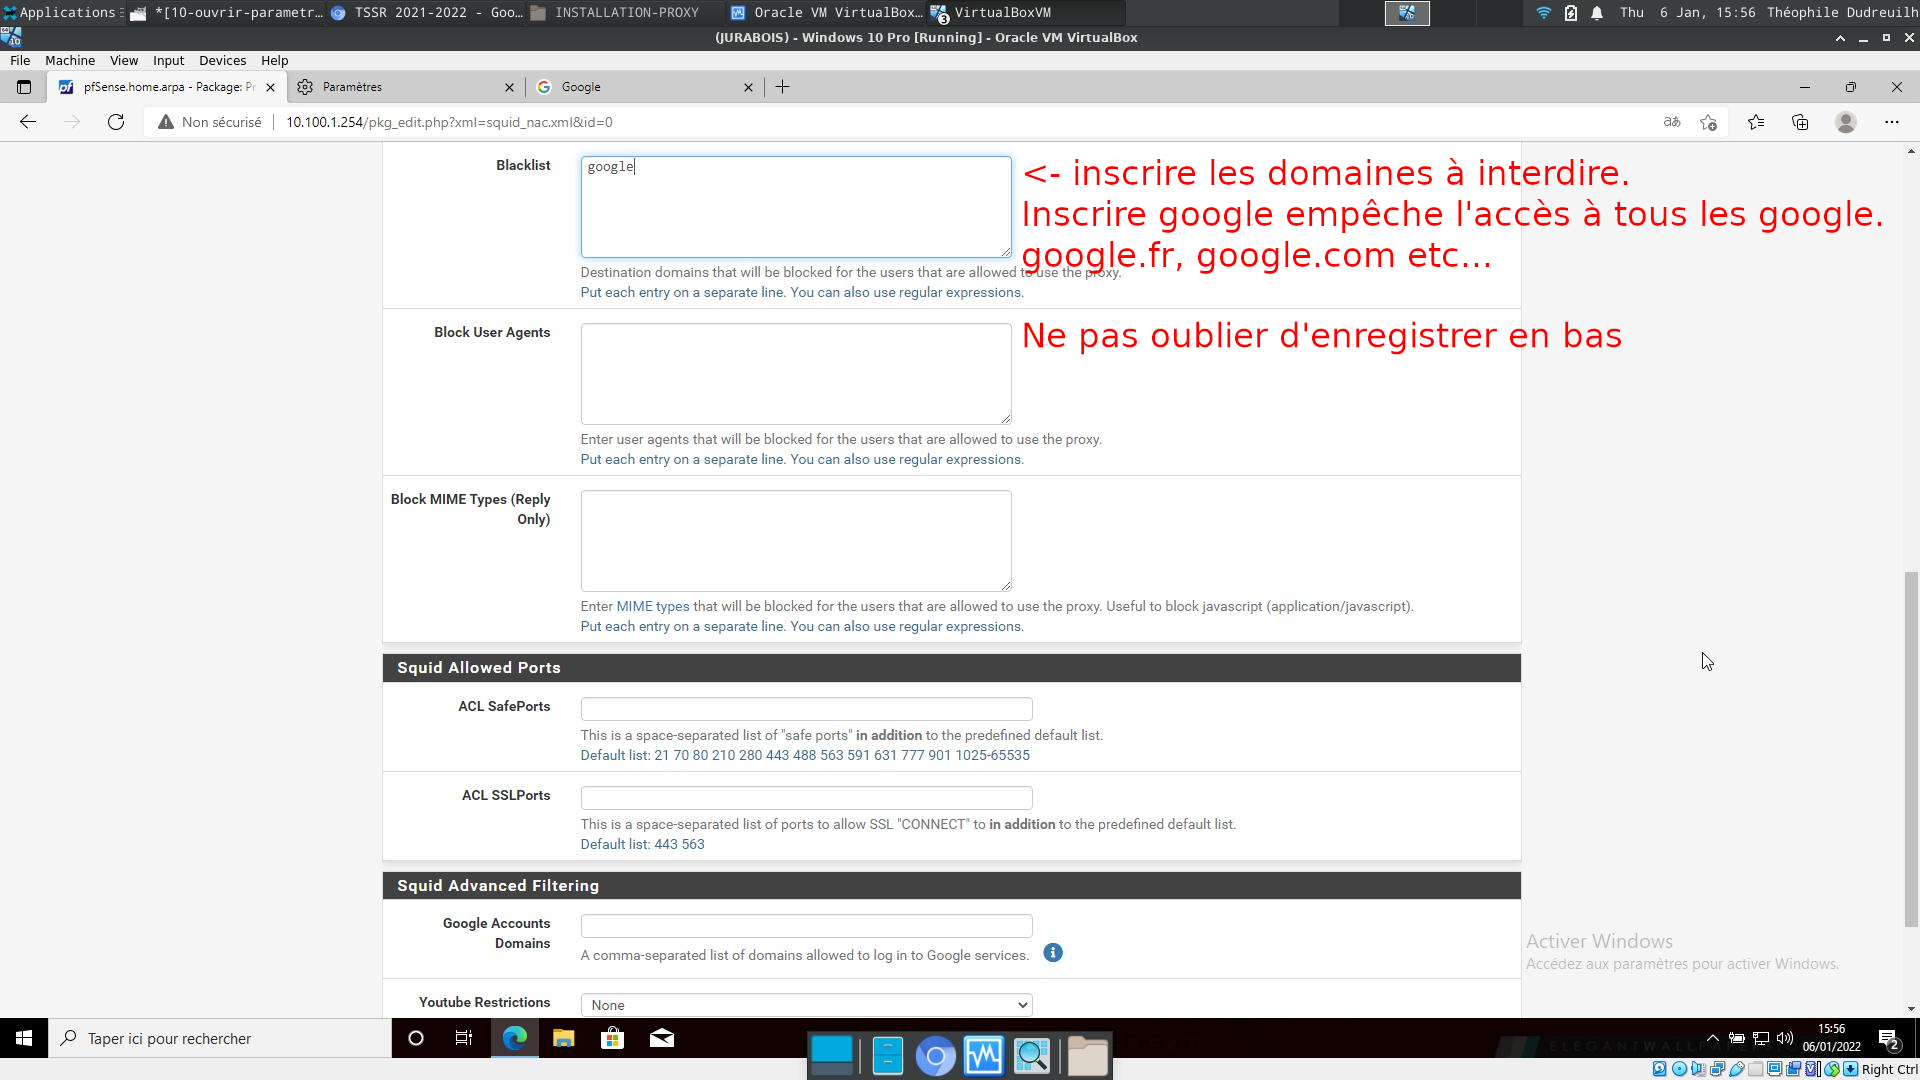Screen dimensions: 1920x1080
Task: Go back with the browser back arrow
Action: pyautogui.click(x=28, y=122)
